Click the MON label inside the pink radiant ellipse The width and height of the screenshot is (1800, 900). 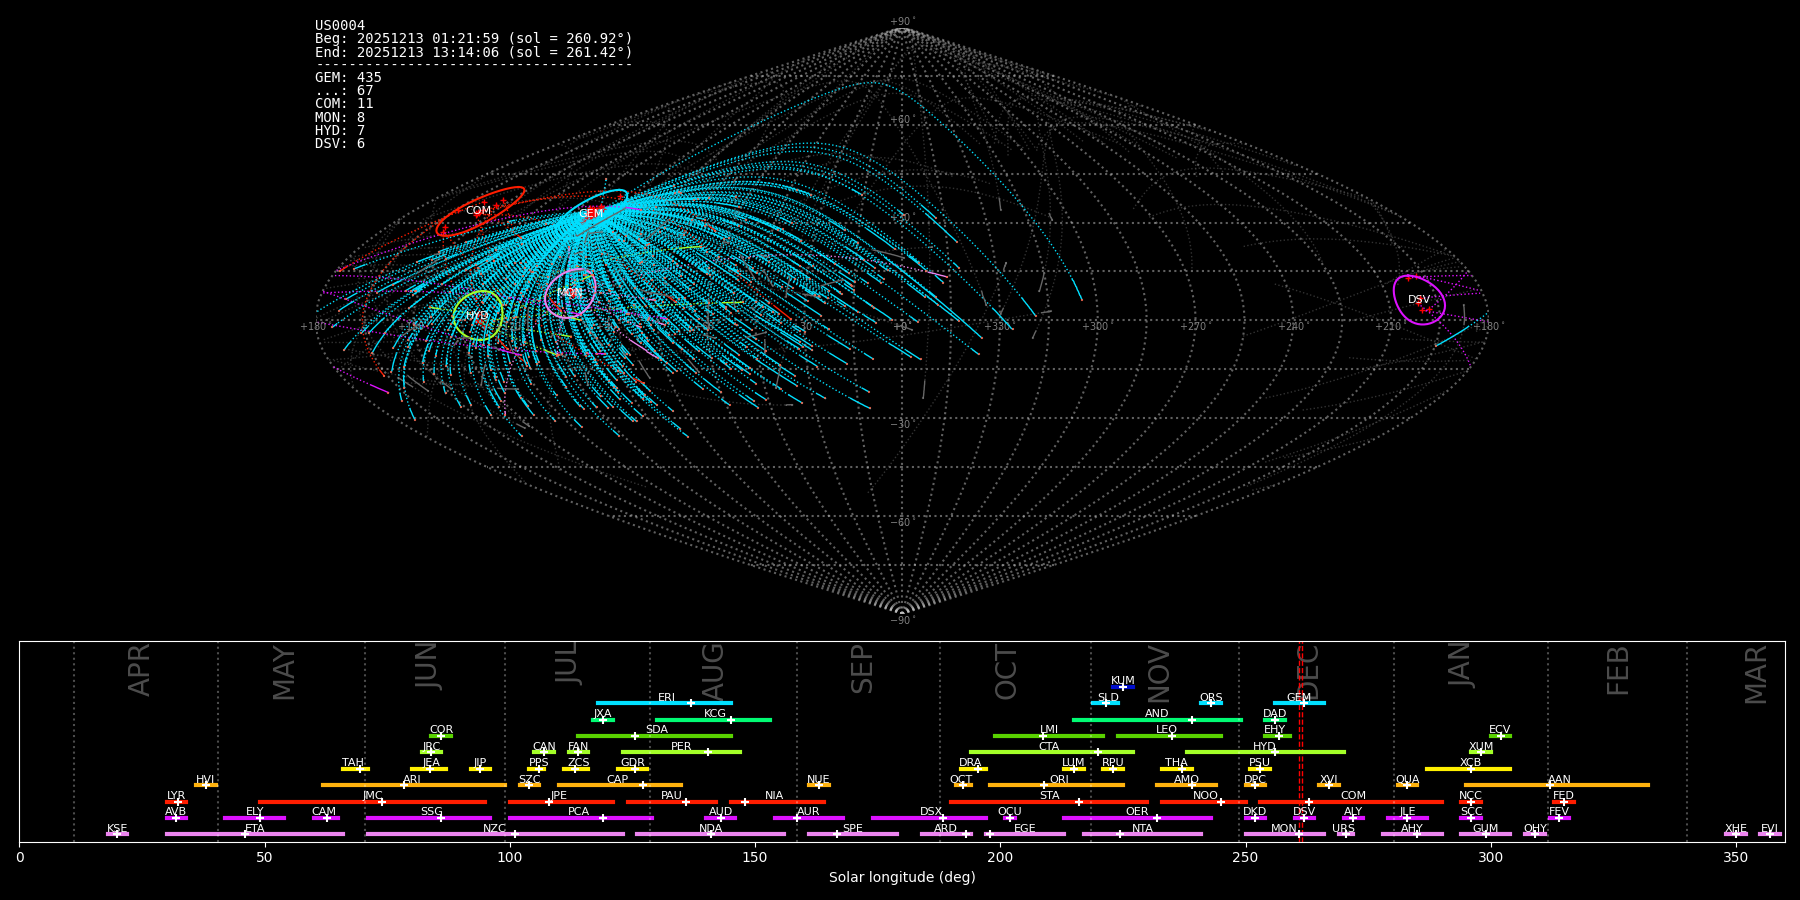pos(569,293)
